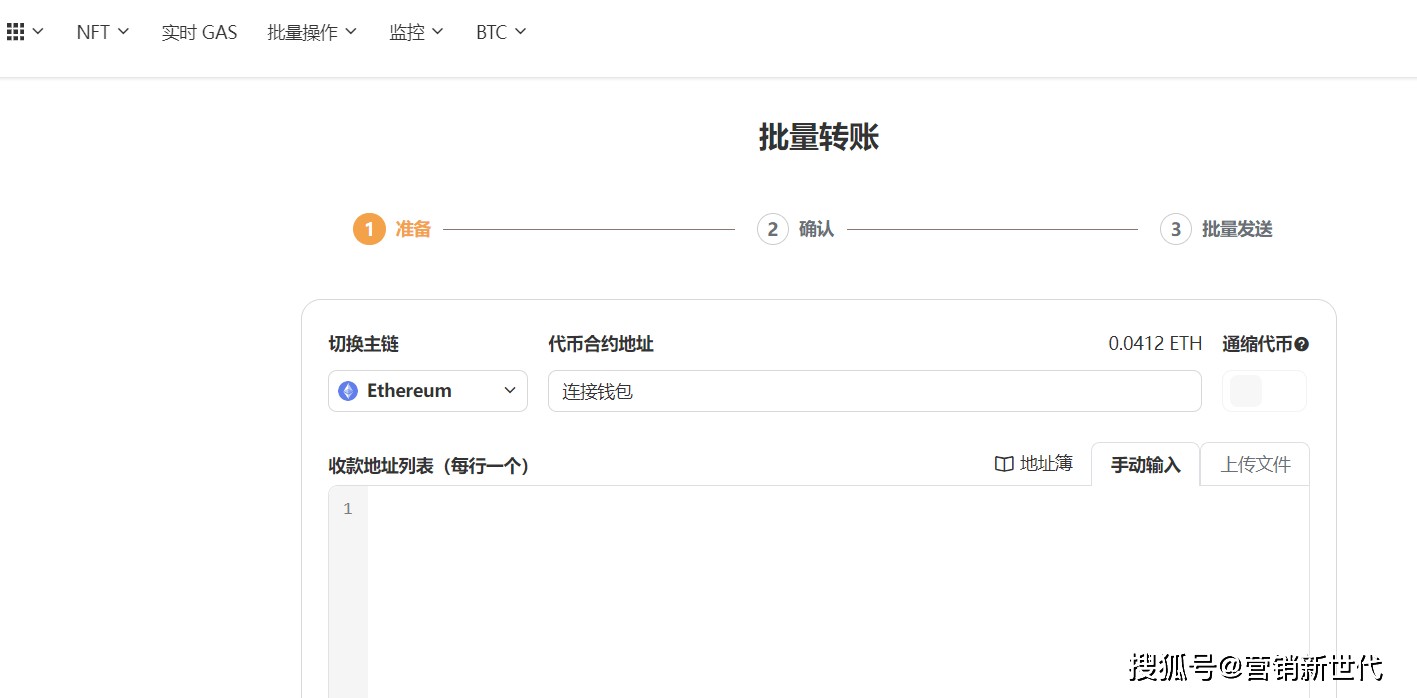Click the step 1 准备 indicator
Screen dimensions: 1417x698
coord(392,229)
